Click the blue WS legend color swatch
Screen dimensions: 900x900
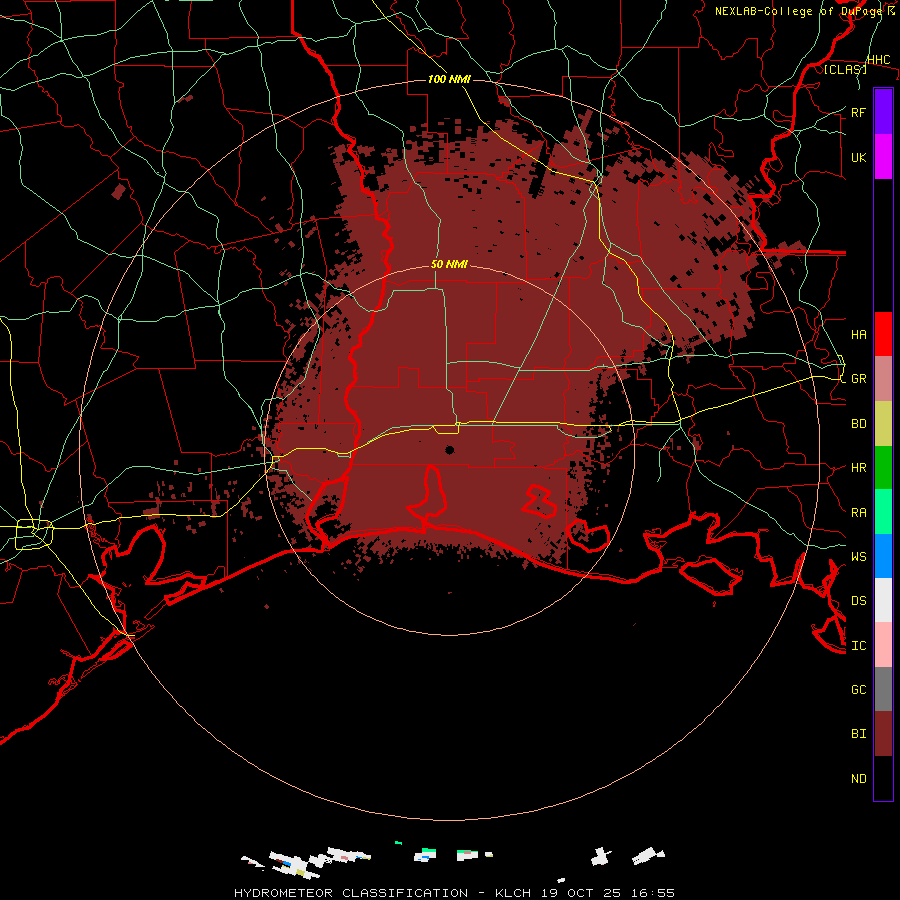pos(883,556)
